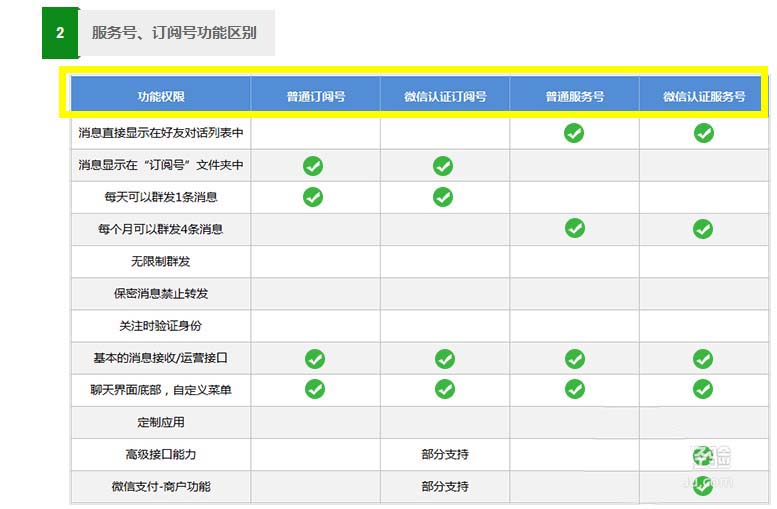This screenshot has height=509, width=777.
Task: Click the row label 每个月可以群发4条消息
Action: (161, 229)
